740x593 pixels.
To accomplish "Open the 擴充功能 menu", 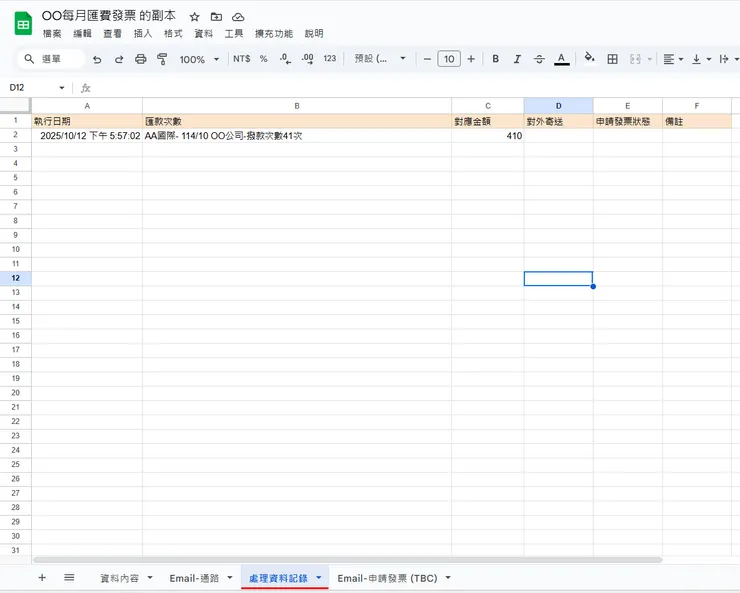I will pyautogui.click(x=274, y=33).
